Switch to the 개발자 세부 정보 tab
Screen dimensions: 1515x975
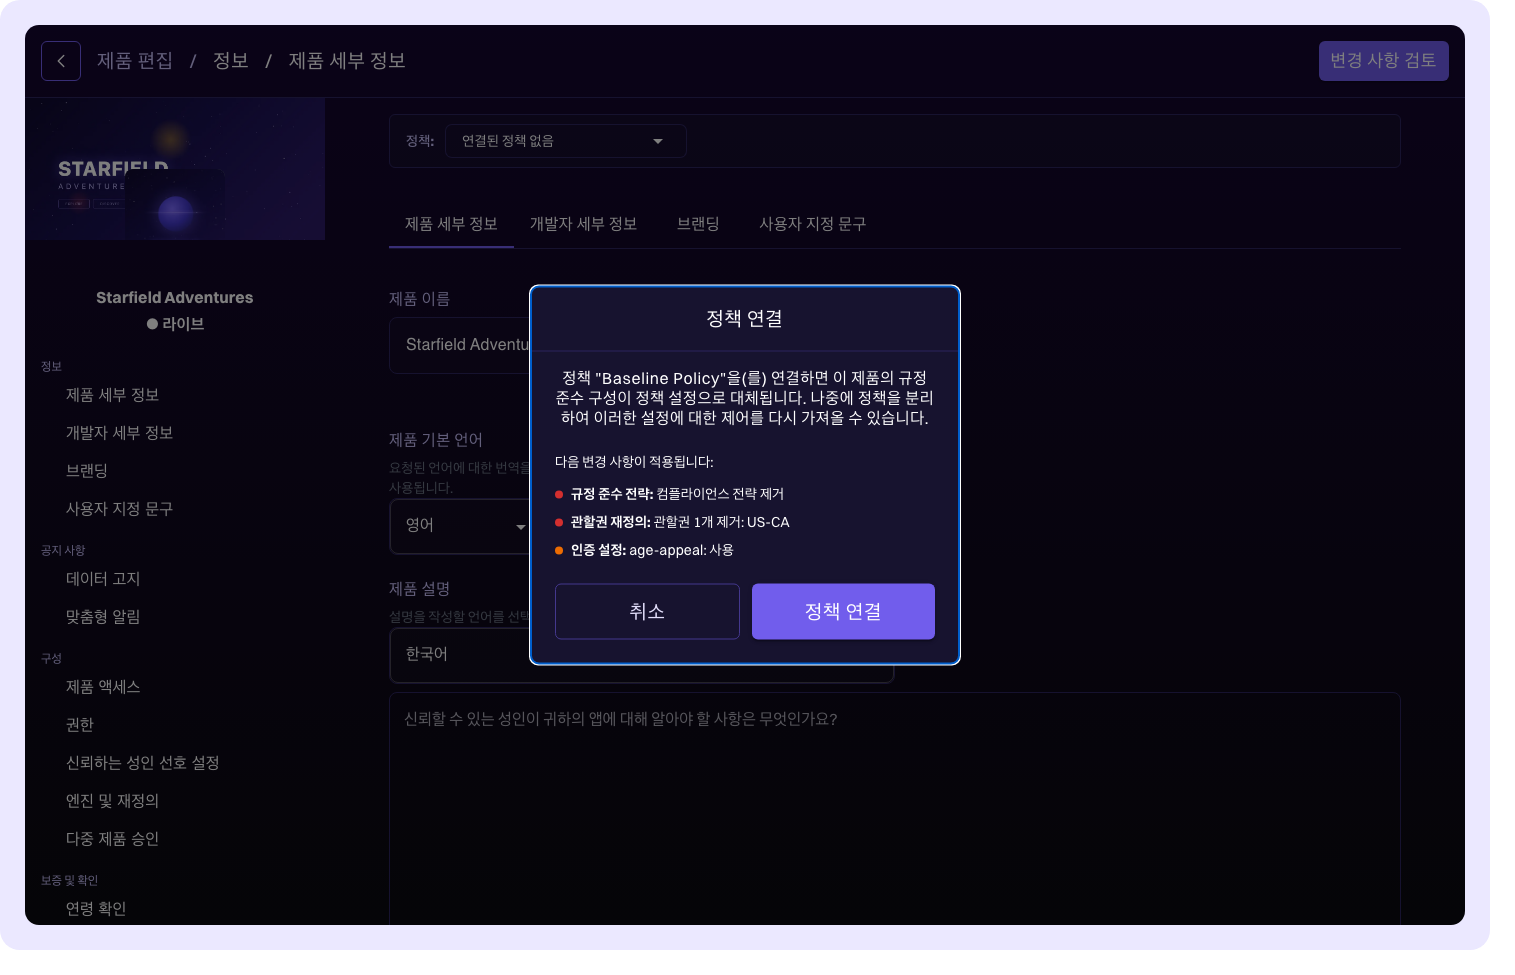(583, 224)
